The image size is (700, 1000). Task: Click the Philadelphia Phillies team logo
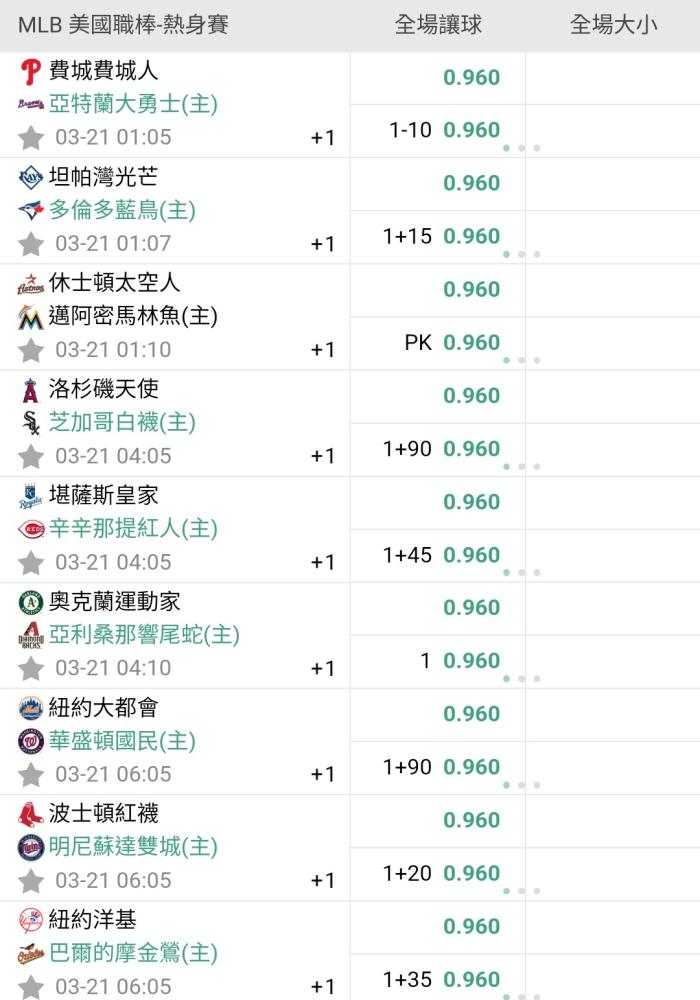(x=31, y=71)
